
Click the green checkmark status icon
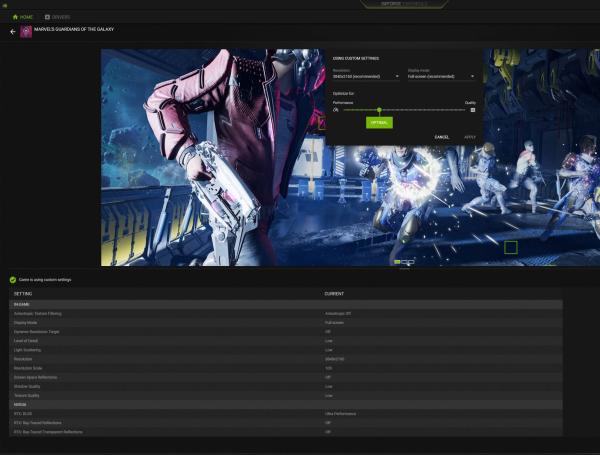[13, 280]
